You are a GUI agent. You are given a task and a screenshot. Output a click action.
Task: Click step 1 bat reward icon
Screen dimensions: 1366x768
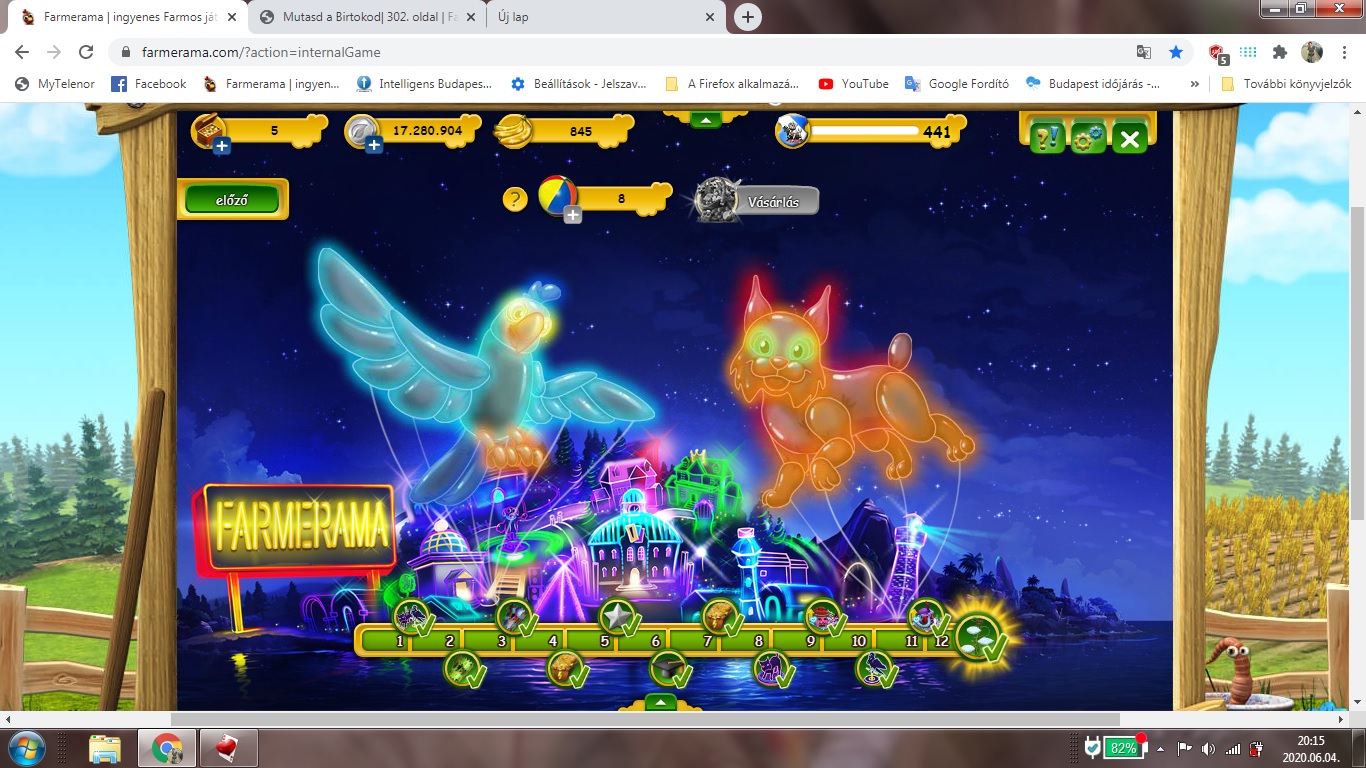coord(411,616)
